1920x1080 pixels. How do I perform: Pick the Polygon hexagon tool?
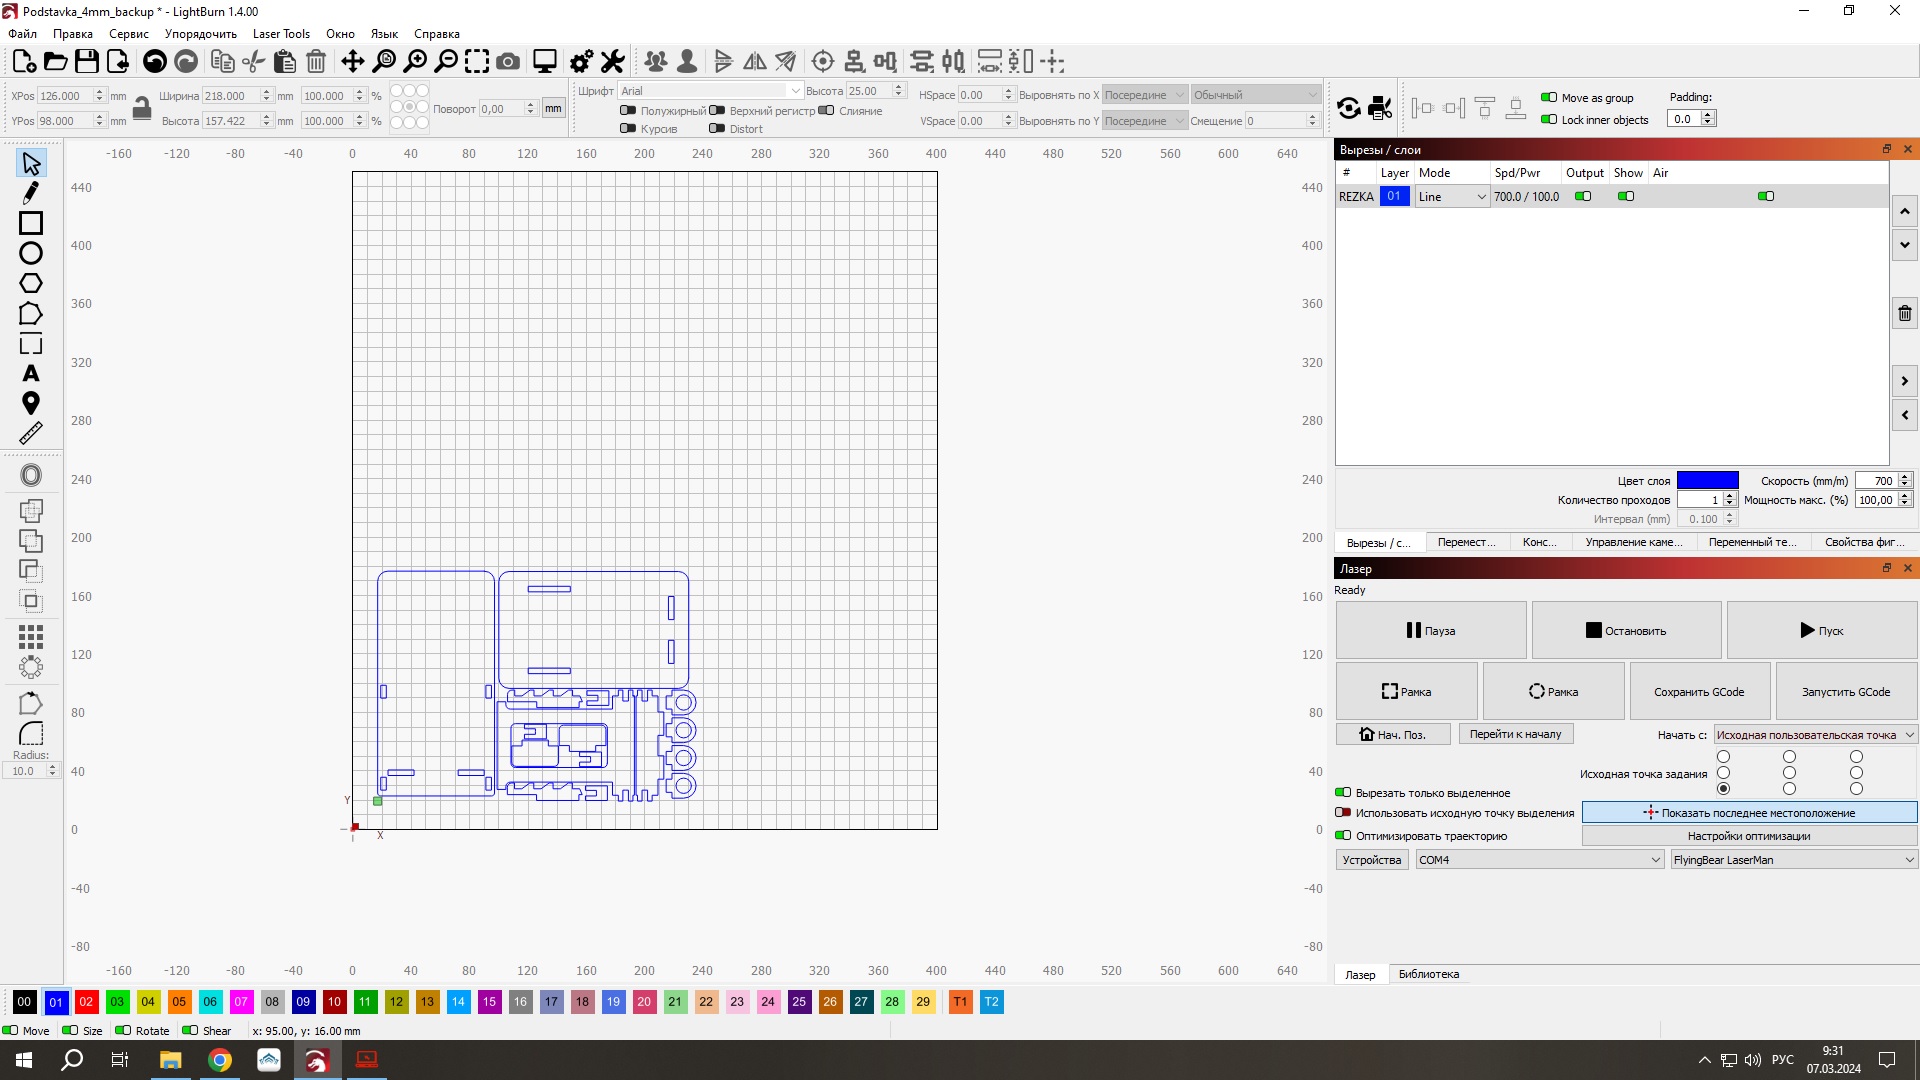tap(31, 283)
